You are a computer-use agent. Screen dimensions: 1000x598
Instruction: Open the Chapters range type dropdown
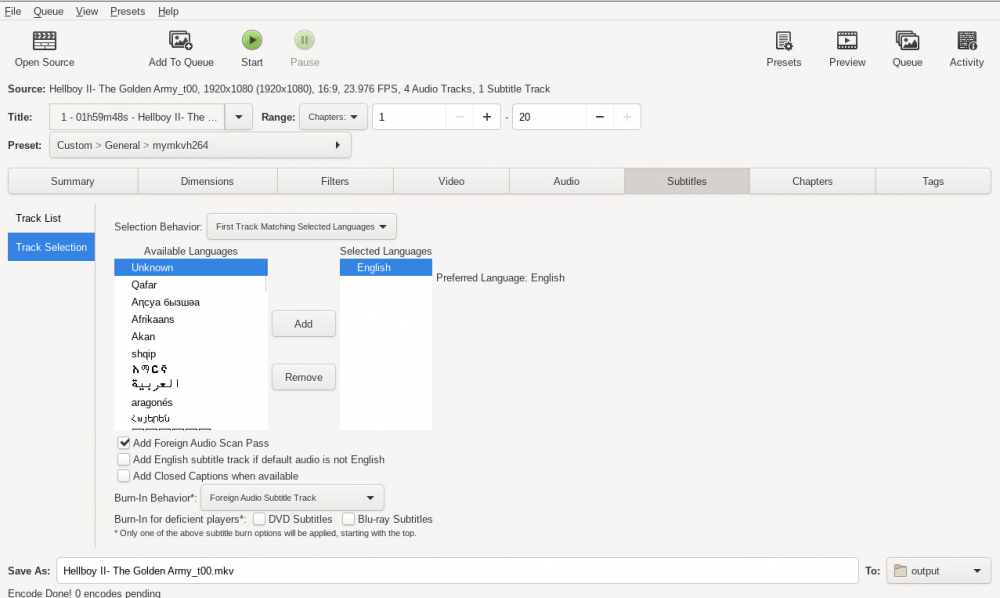(333, 117)
